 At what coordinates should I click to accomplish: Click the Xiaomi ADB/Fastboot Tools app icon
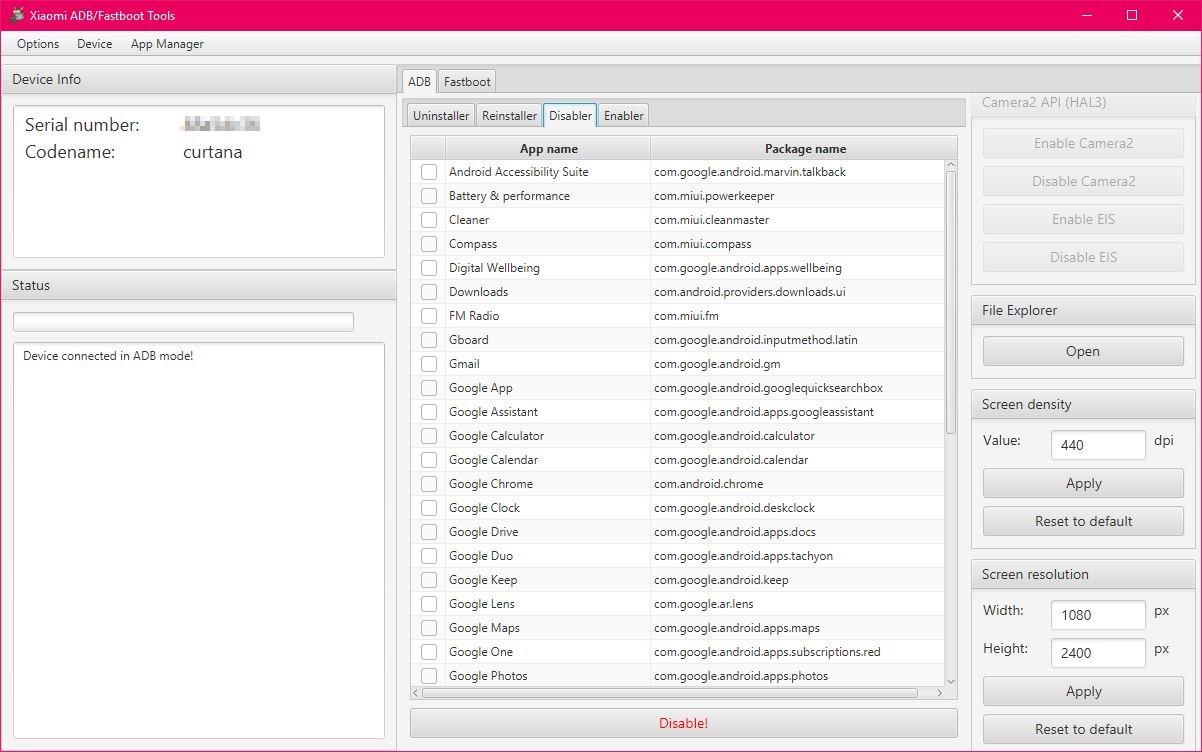pos(17,15)
